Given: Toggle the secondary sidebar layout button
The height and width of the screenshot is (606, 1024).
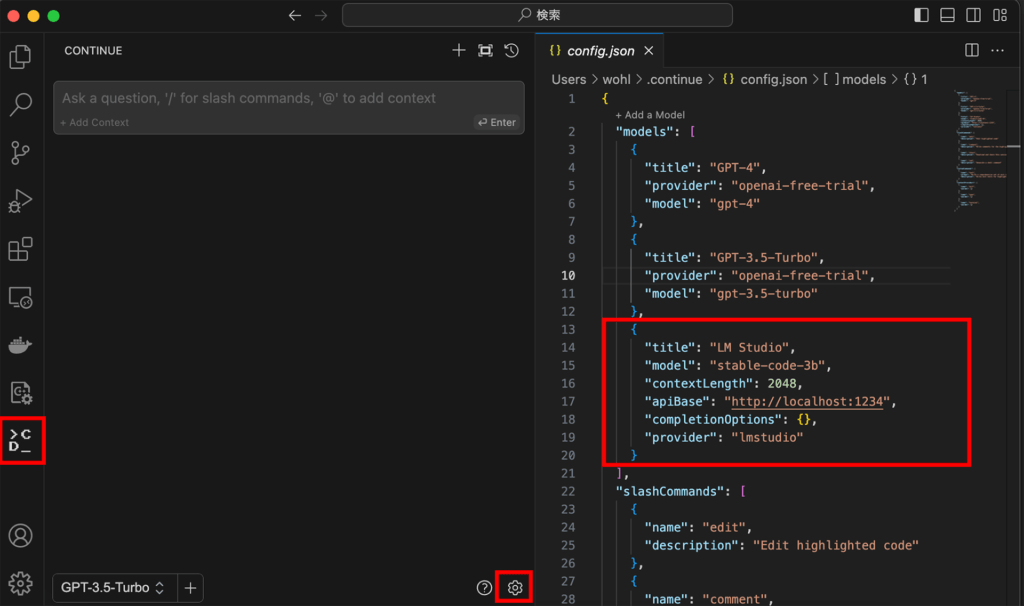Looking at the screenshot, I should (x=973, y=15).
